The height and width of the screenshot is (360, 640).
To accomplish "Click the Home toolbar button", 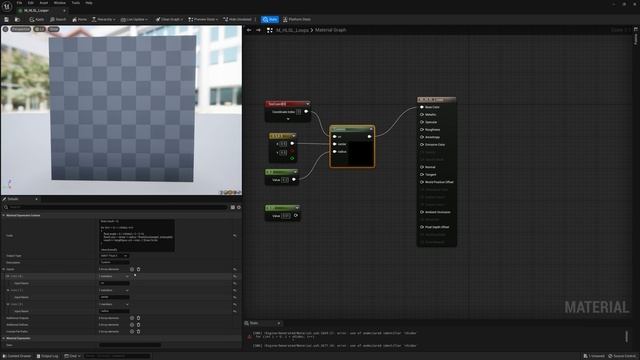I will pos(79,19).
